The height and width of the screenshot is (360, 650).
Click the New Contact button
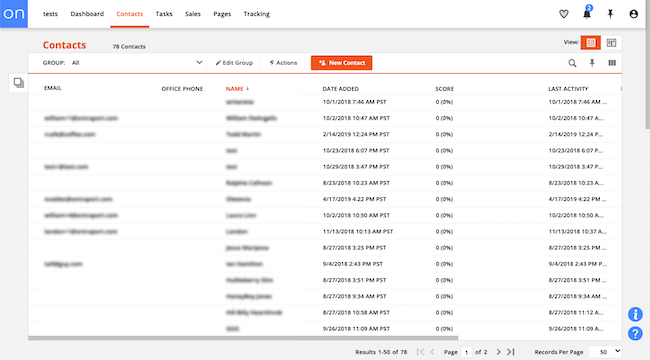tap(341, 63)
